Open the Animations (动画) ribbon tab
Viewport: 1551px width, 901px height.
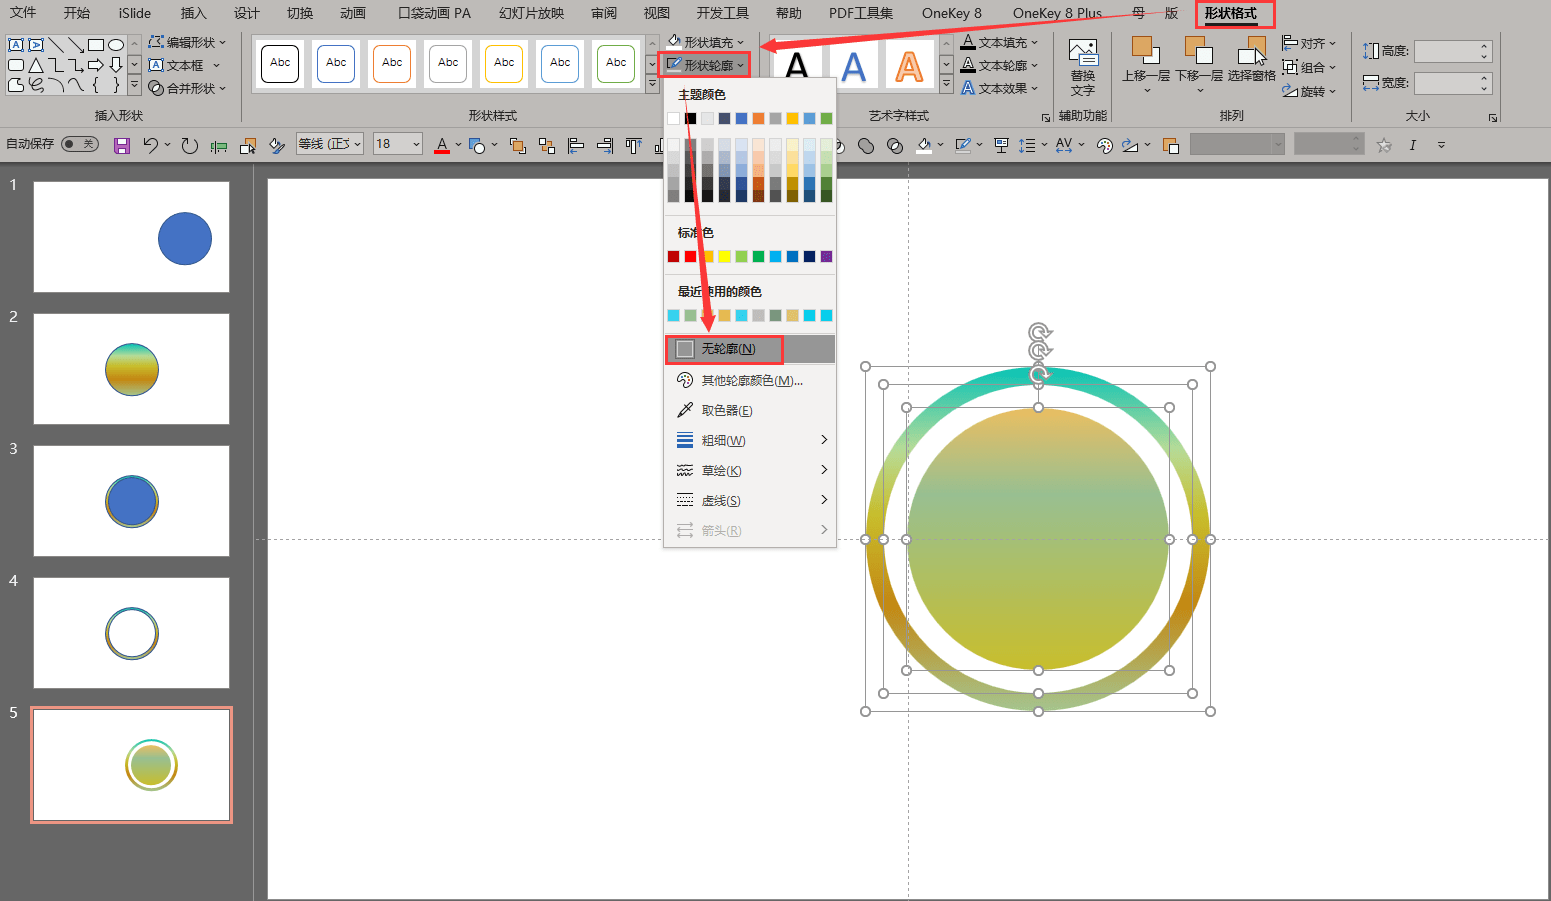click(352, 13)
